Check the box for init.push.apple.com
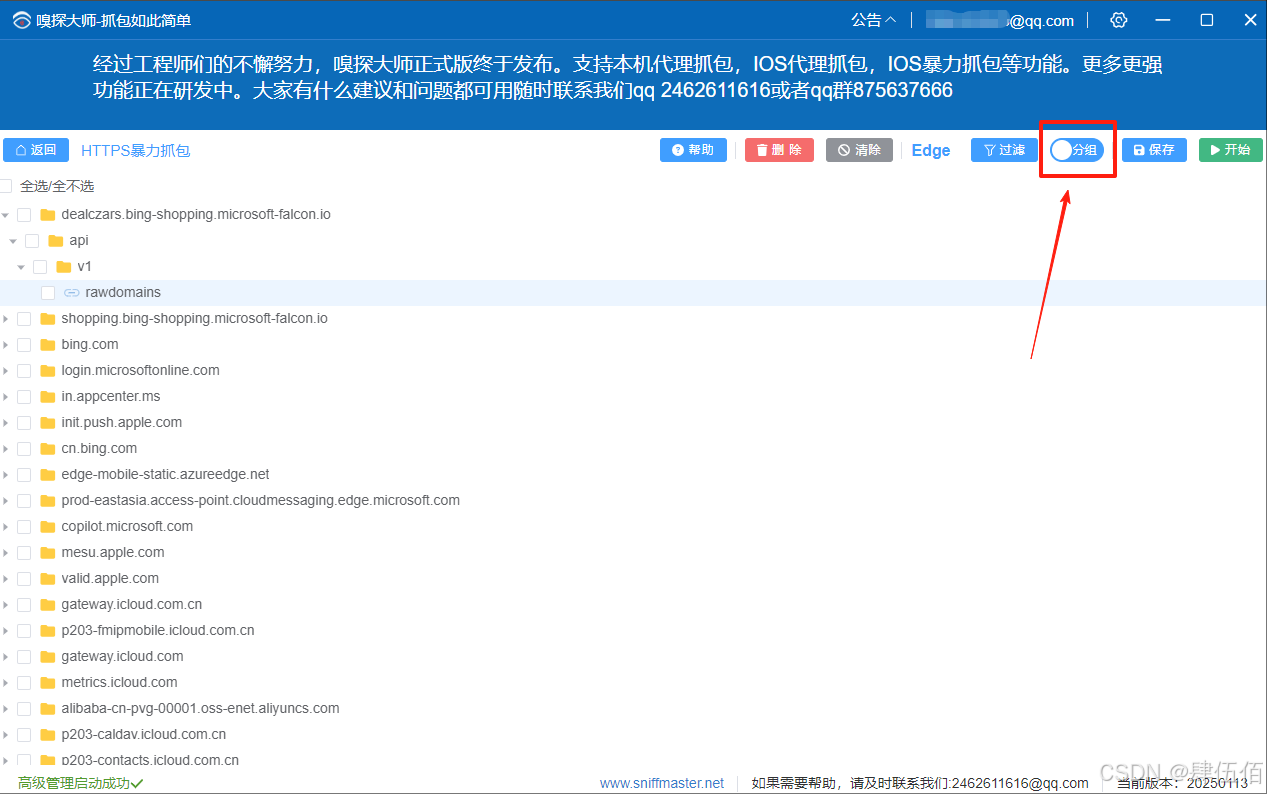Screen dimensions: 1267x794 tap(24, 422)
